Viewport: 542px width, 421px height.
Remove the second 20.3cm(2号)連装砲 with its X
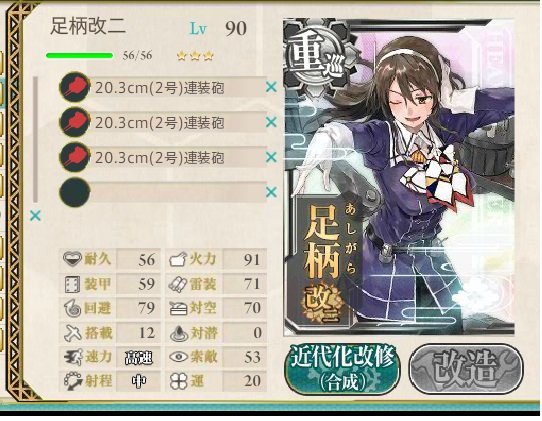(x=271, y=122)
